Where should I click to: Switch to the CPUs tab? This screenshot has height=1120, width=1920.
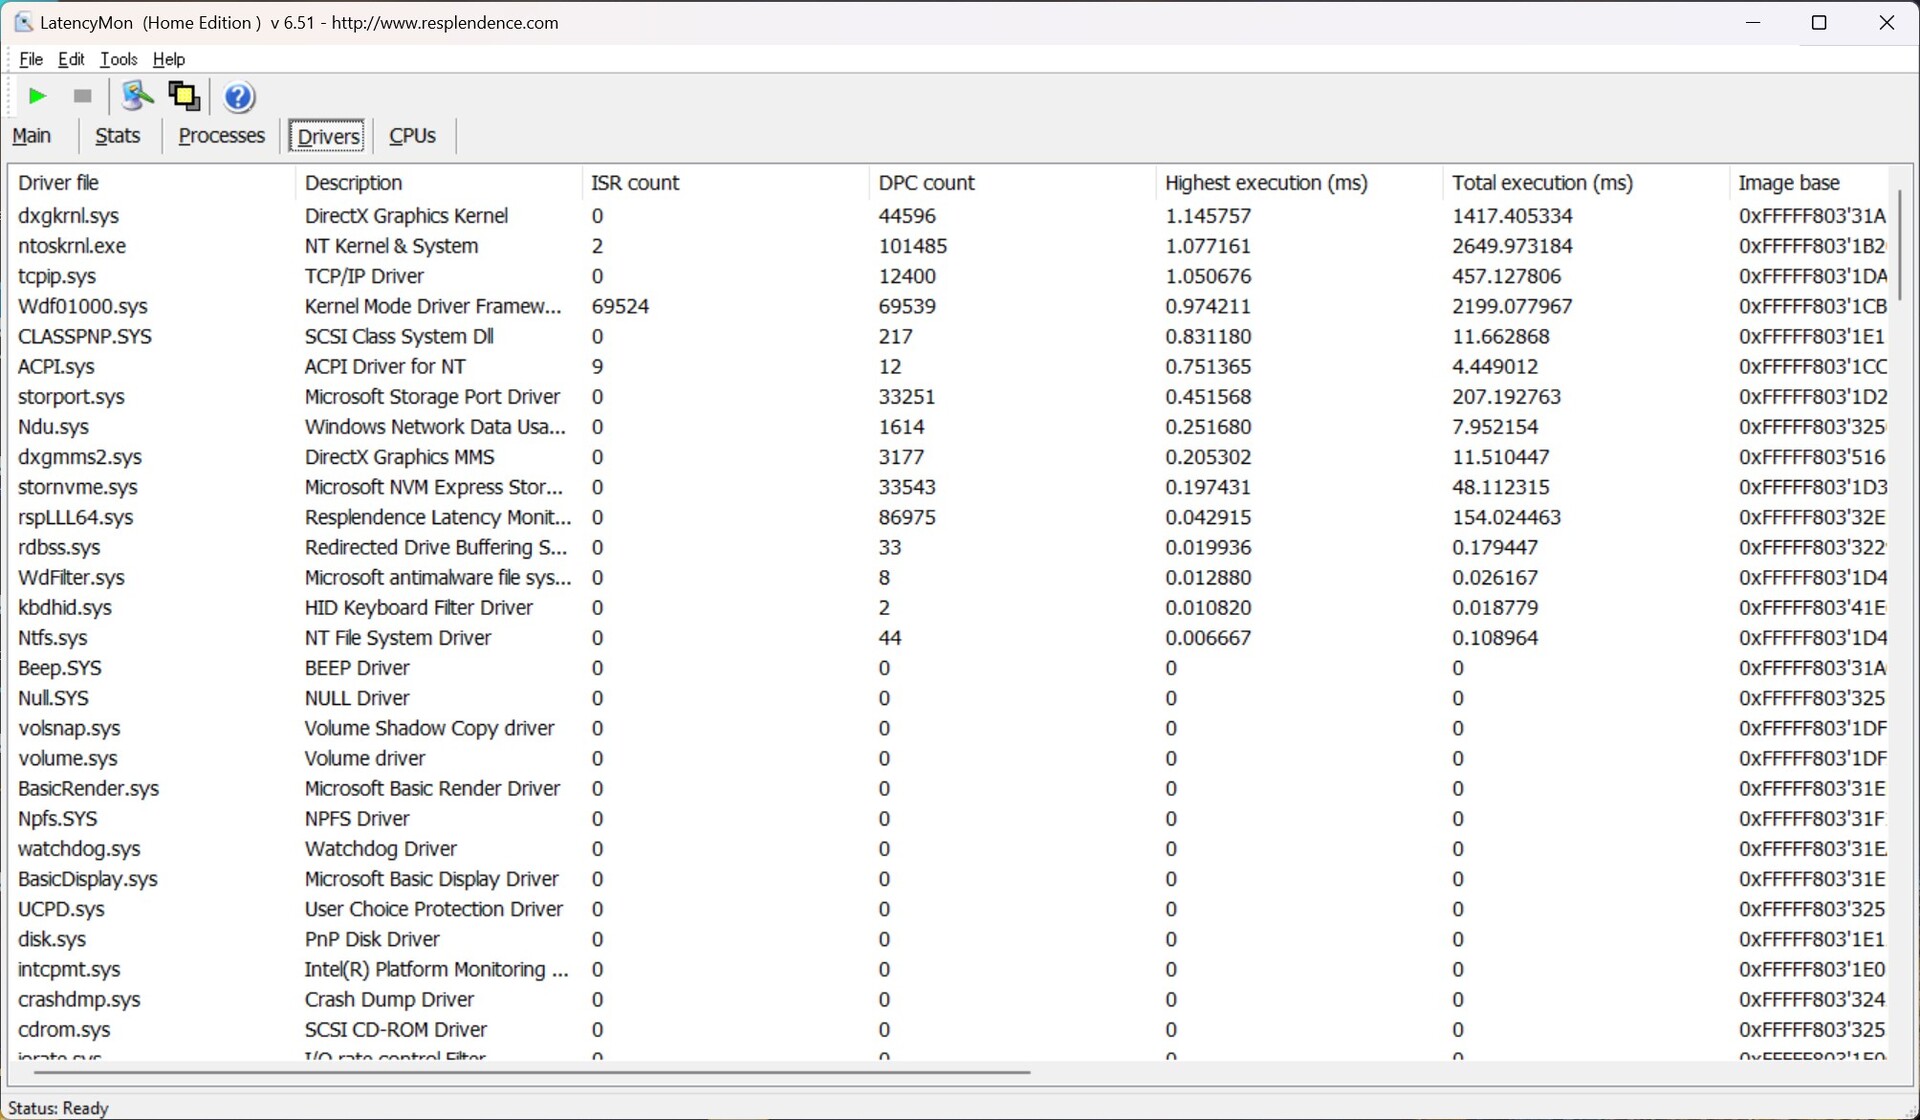tap(412, 136)
